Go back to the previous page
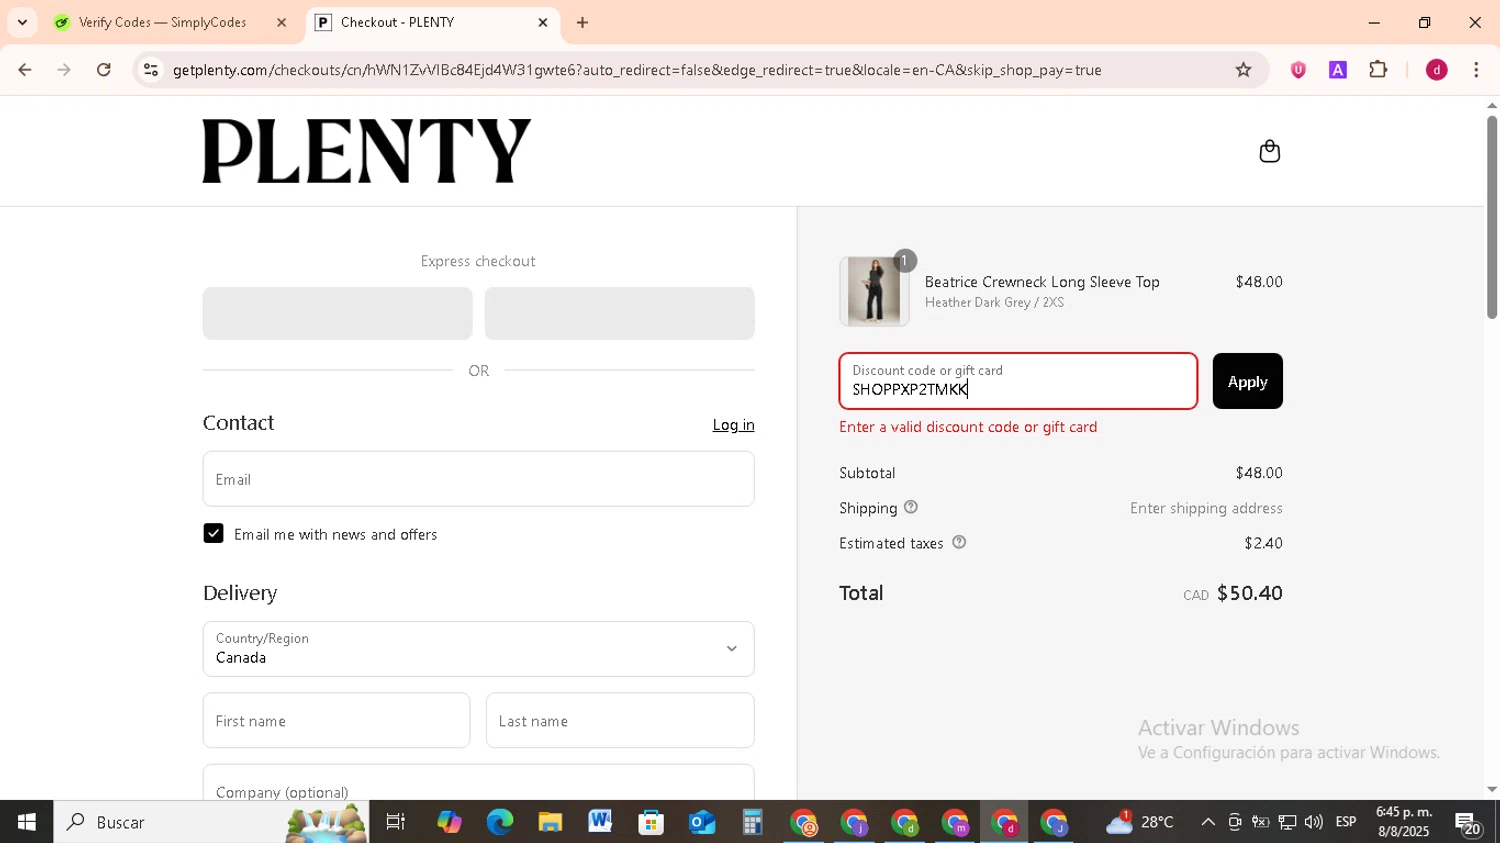Image resolution: width=1500 pixels, height=843 pixels. (25, 70)
